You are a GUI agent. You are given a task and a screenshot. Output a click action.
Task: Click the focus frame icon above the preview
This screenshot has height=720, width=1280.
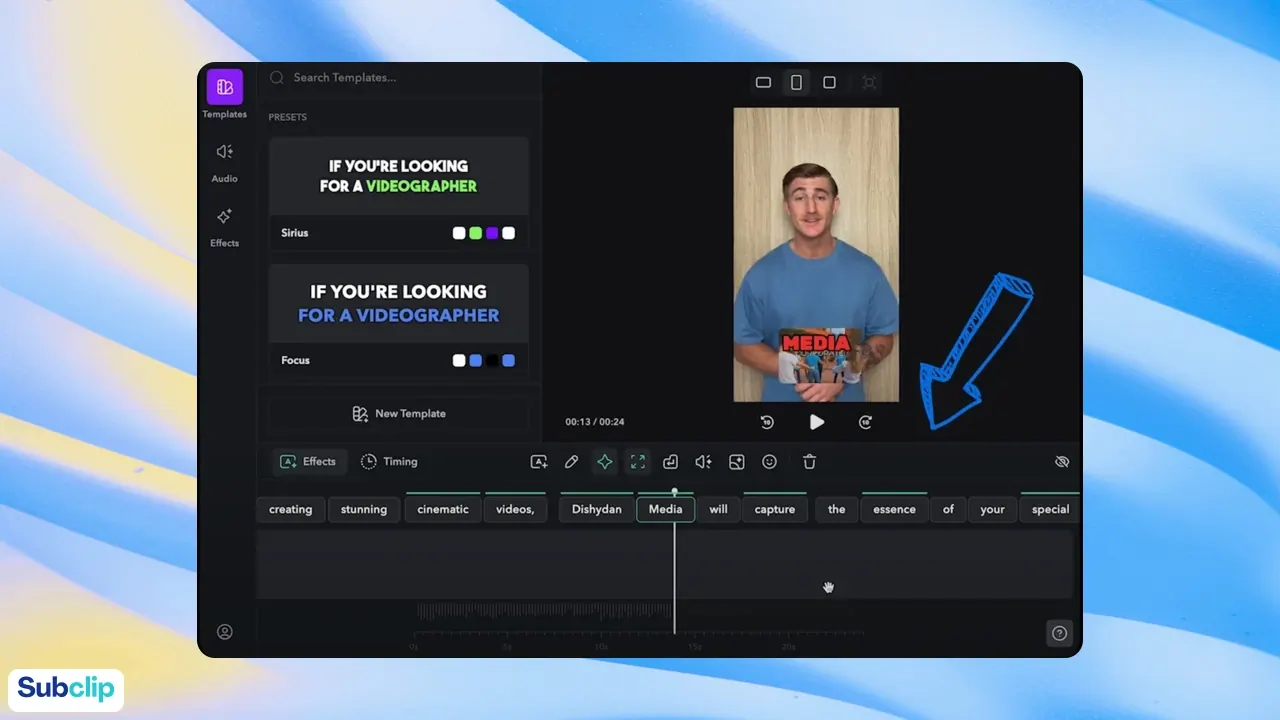pyautogui.click(x=869, y=82)
